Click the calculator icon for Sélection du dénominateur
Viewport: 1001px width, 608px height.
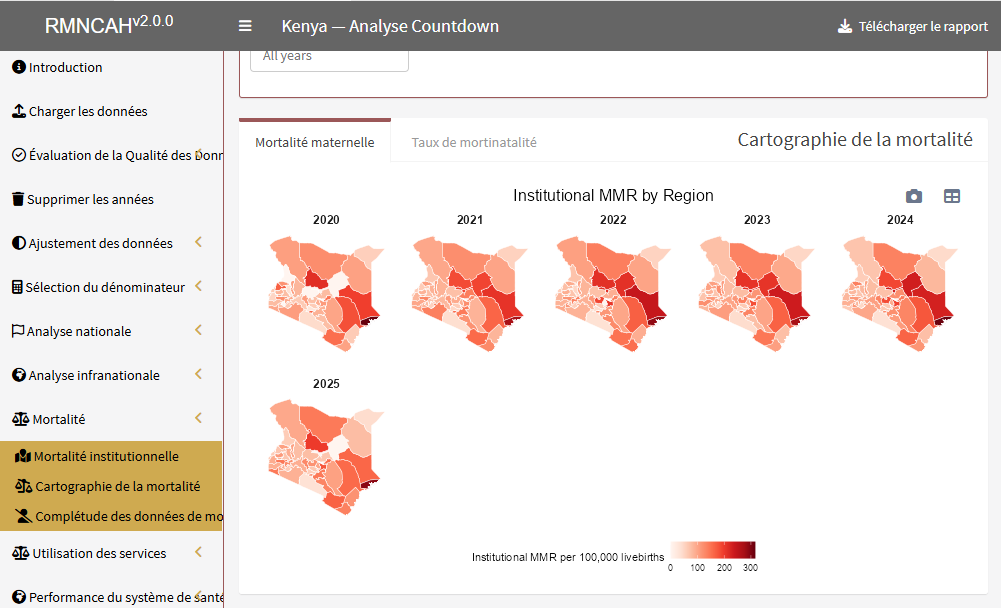pyautogui.click(x=17, y=287)
